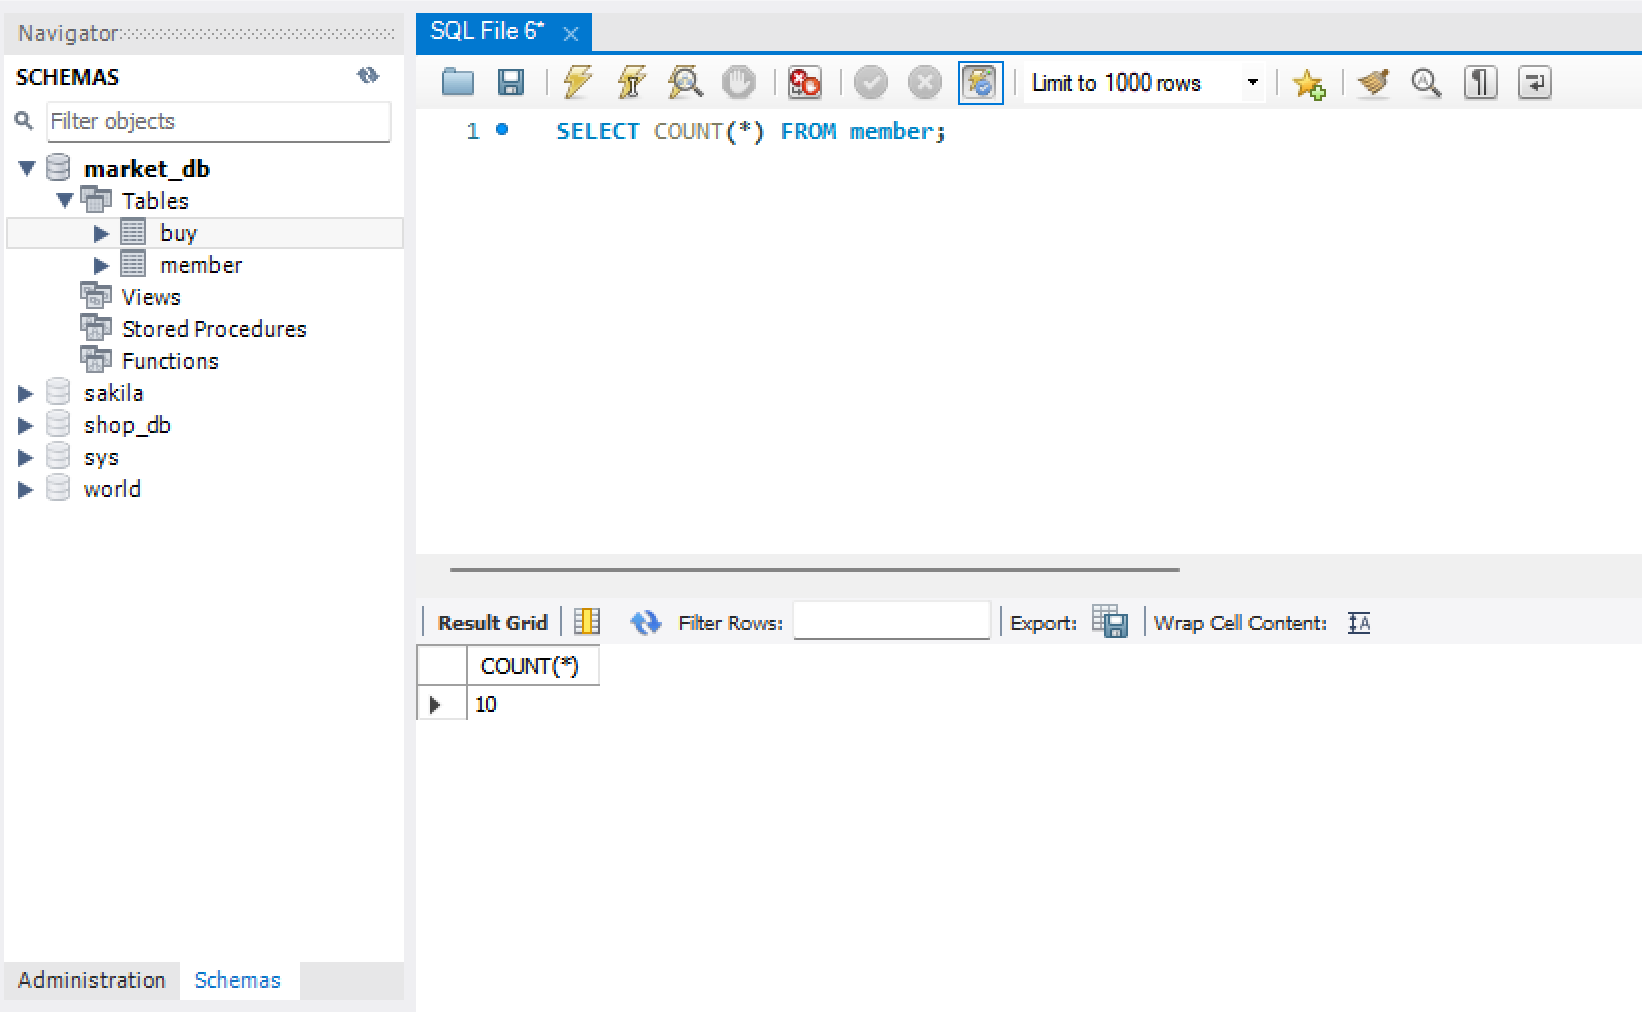Toggle the result grid form editor icon
1642x1012 pixels.
coord(587,622)
